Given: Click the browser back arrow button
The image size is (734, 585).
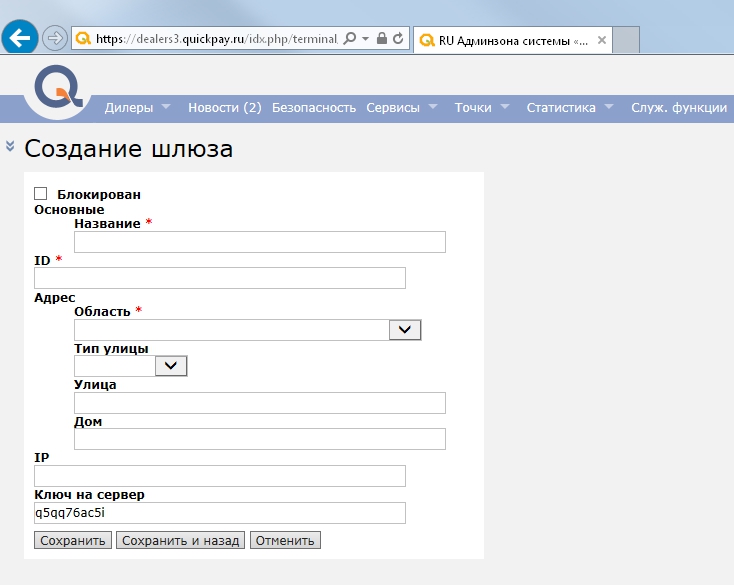Looking at the screenshot, I should 20,38.
